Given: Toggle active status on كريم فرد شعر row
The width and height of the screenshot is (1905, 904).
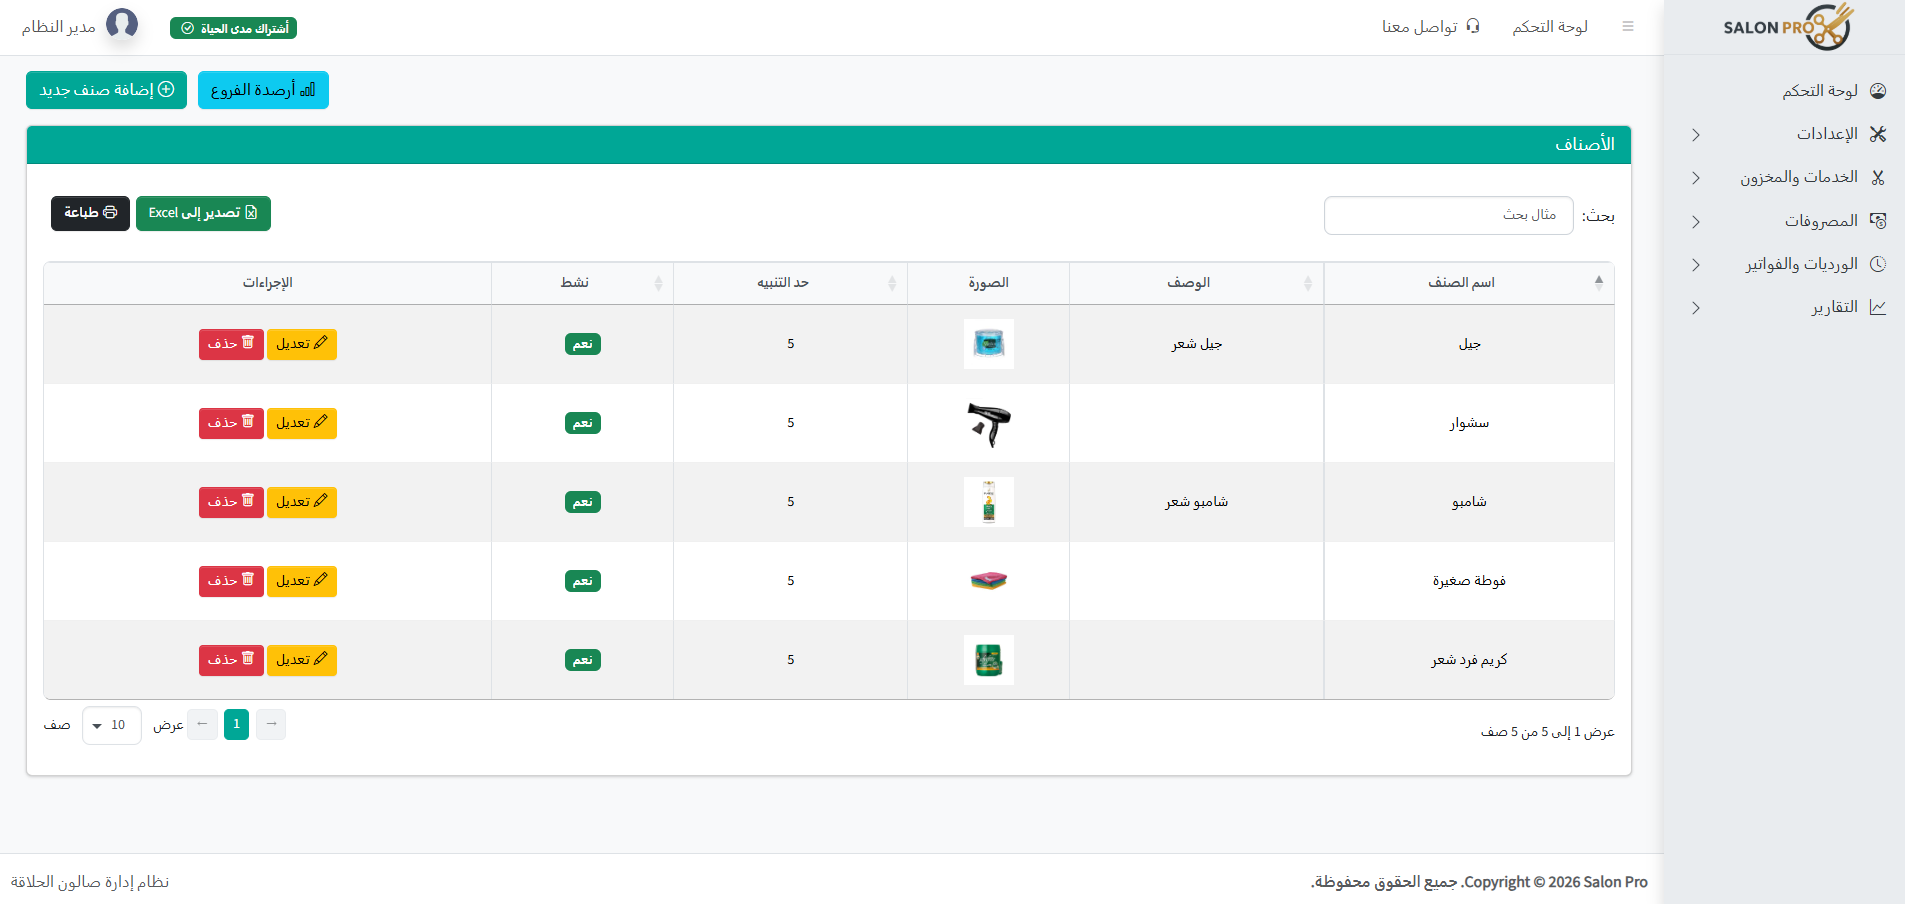Looking at the screenshot, I should (582, 659).
